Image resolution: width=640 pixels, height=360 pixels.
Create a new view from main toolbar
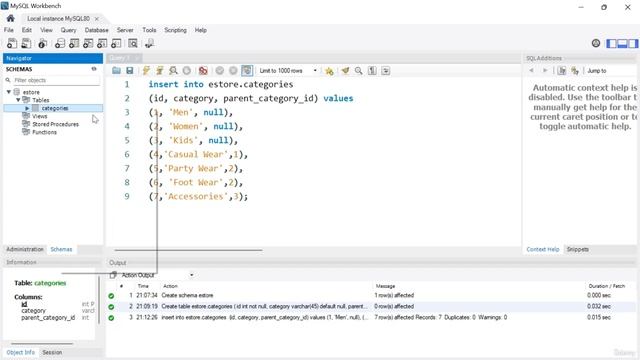(x=88, y=43)
